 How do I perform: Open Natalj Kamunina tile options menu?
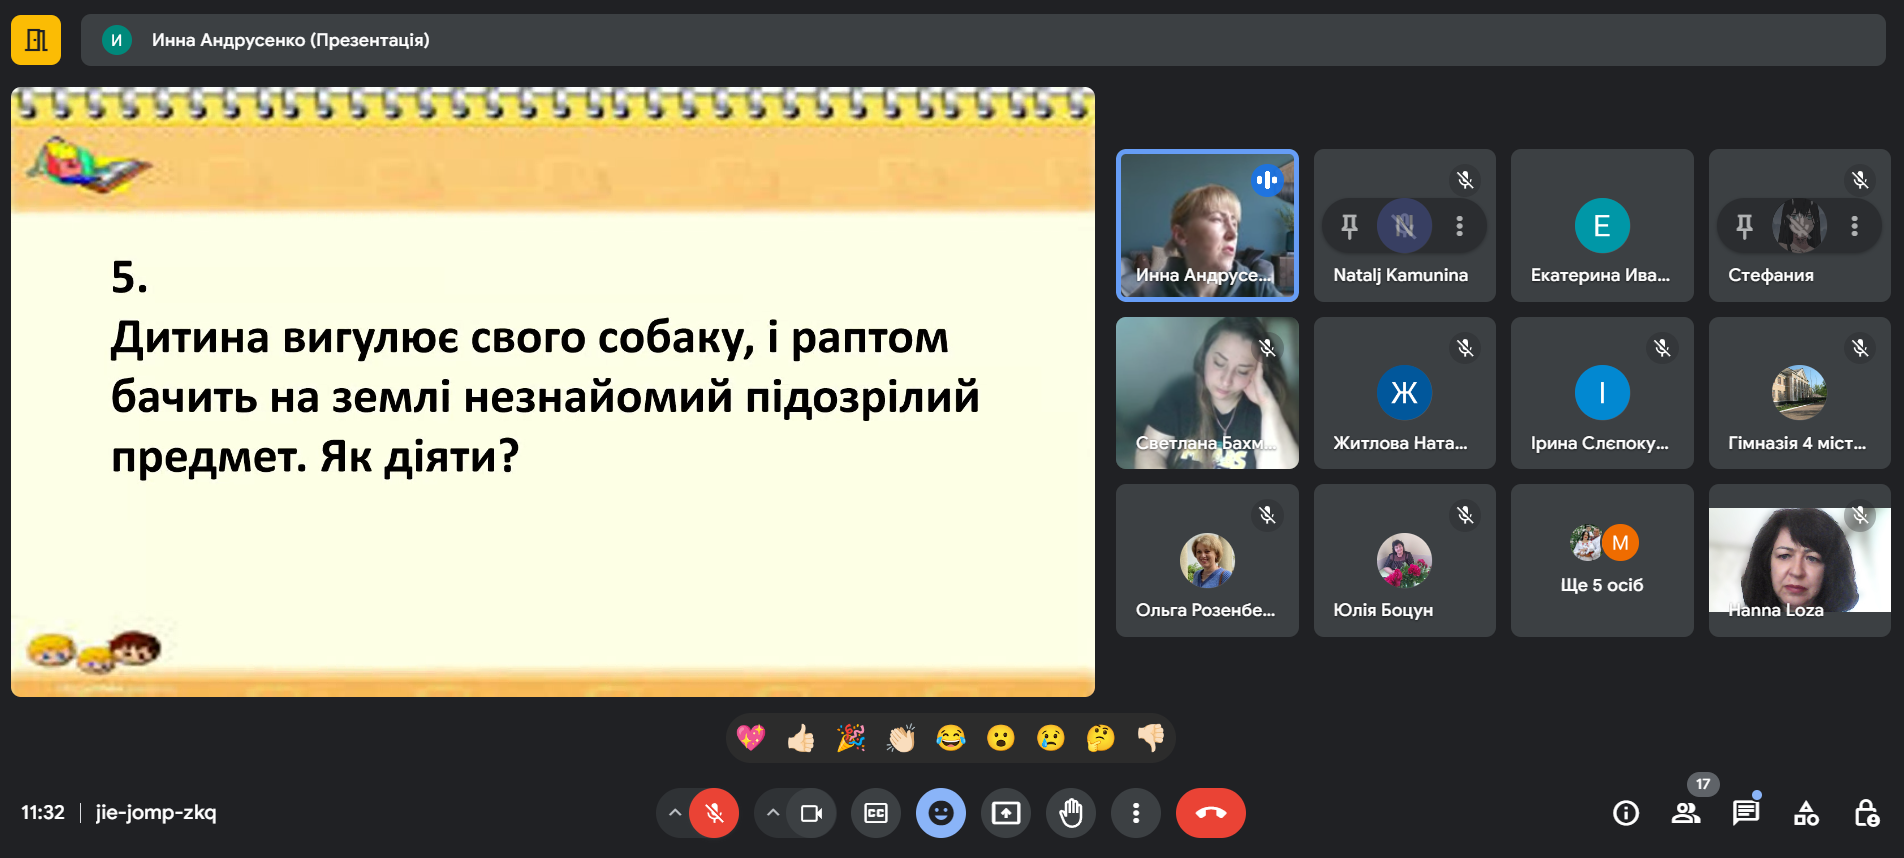coord(1459,226)
